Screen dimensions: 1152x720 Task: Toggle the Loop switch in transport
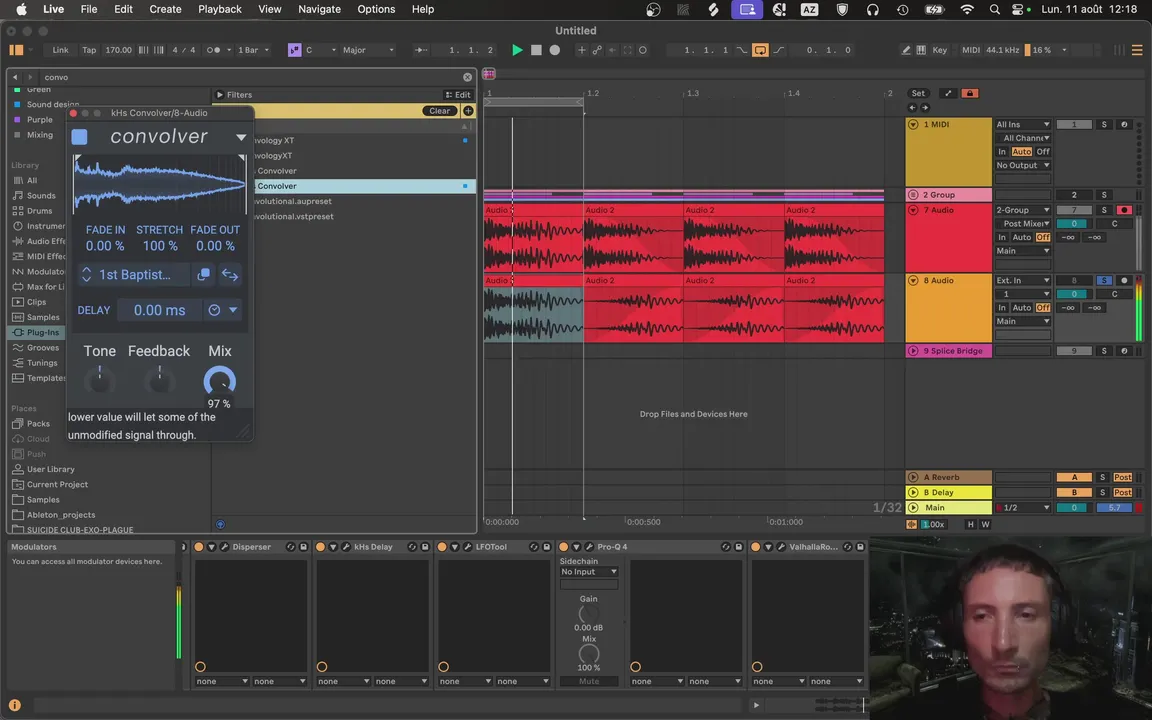(760, 50)
